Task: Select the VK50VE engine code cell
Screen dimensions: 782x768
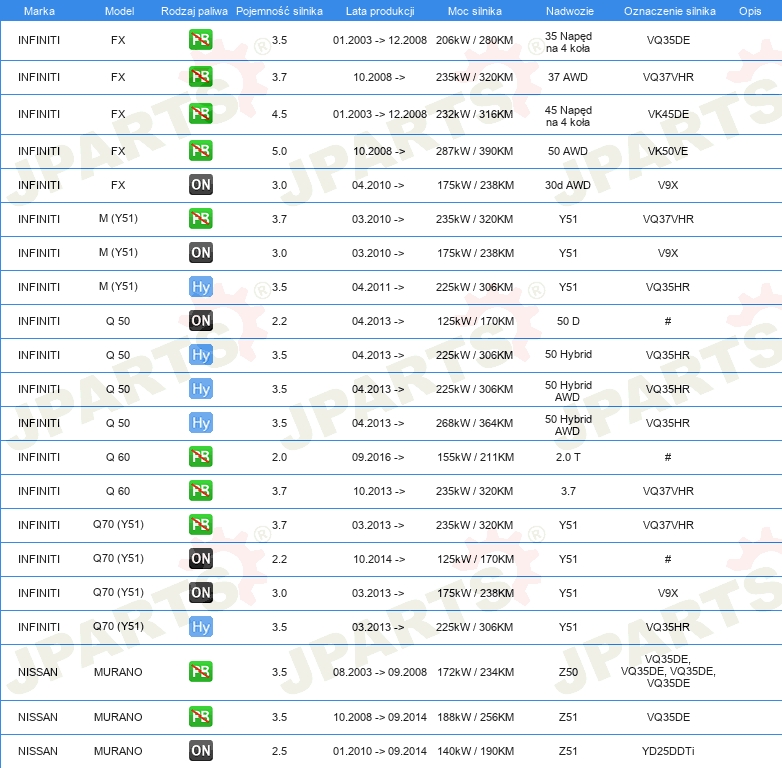Action: 668,151
